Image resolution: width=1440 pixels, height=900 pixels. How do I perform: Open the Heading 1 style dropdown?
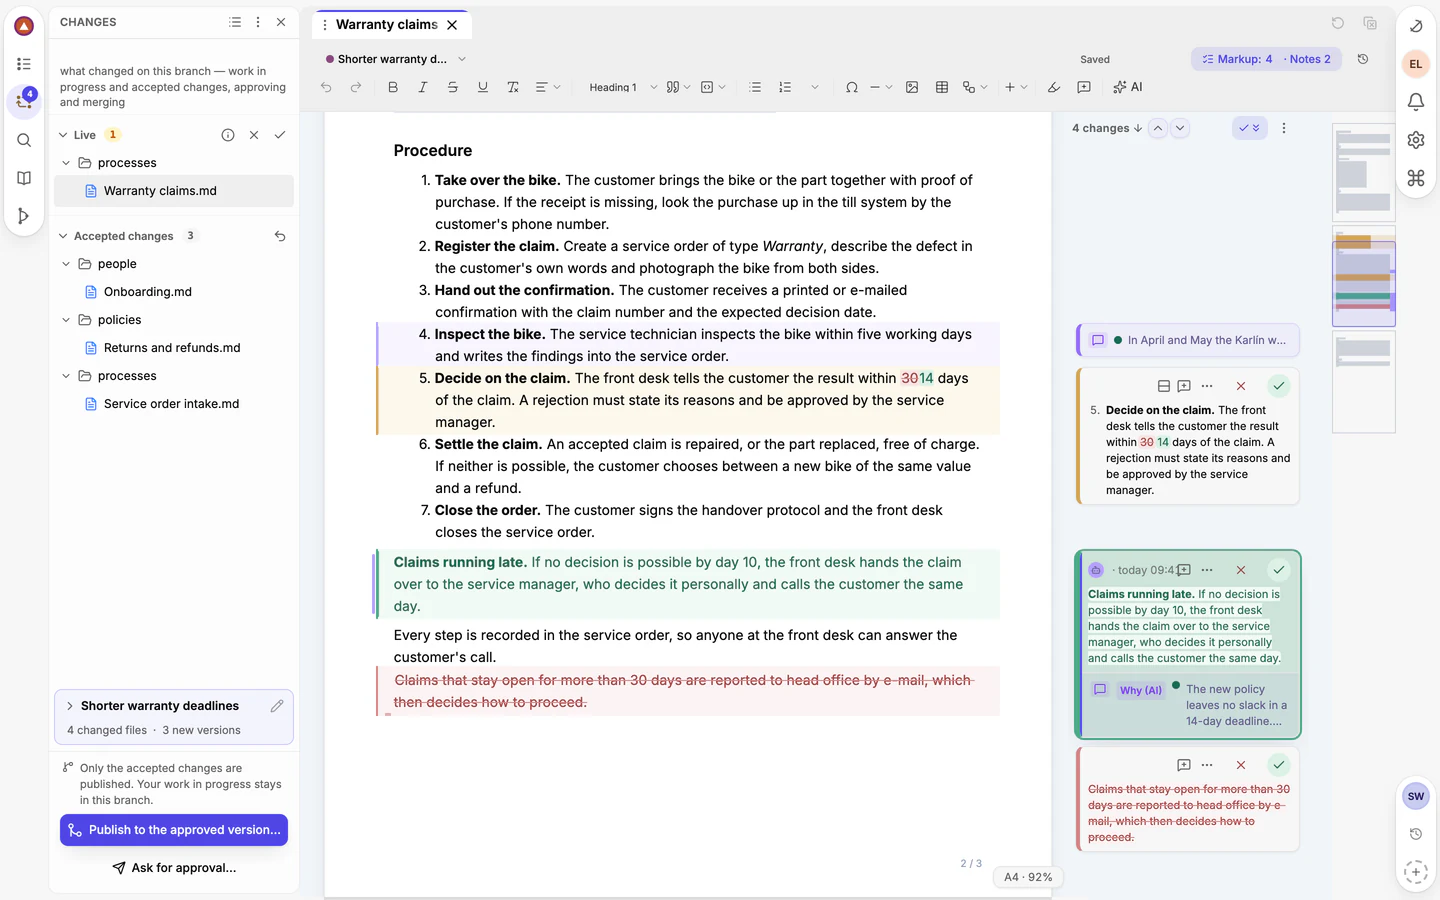(x=623, y=87)
